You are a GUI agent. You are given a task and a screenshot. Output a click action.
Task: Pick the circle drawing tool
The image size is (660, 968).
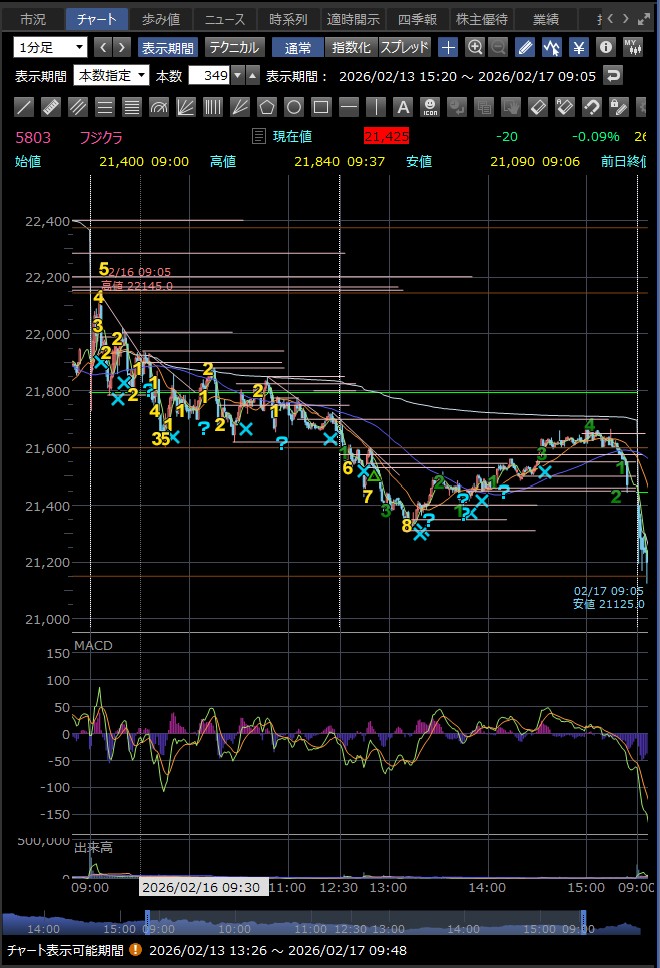(x=294, y=106)
